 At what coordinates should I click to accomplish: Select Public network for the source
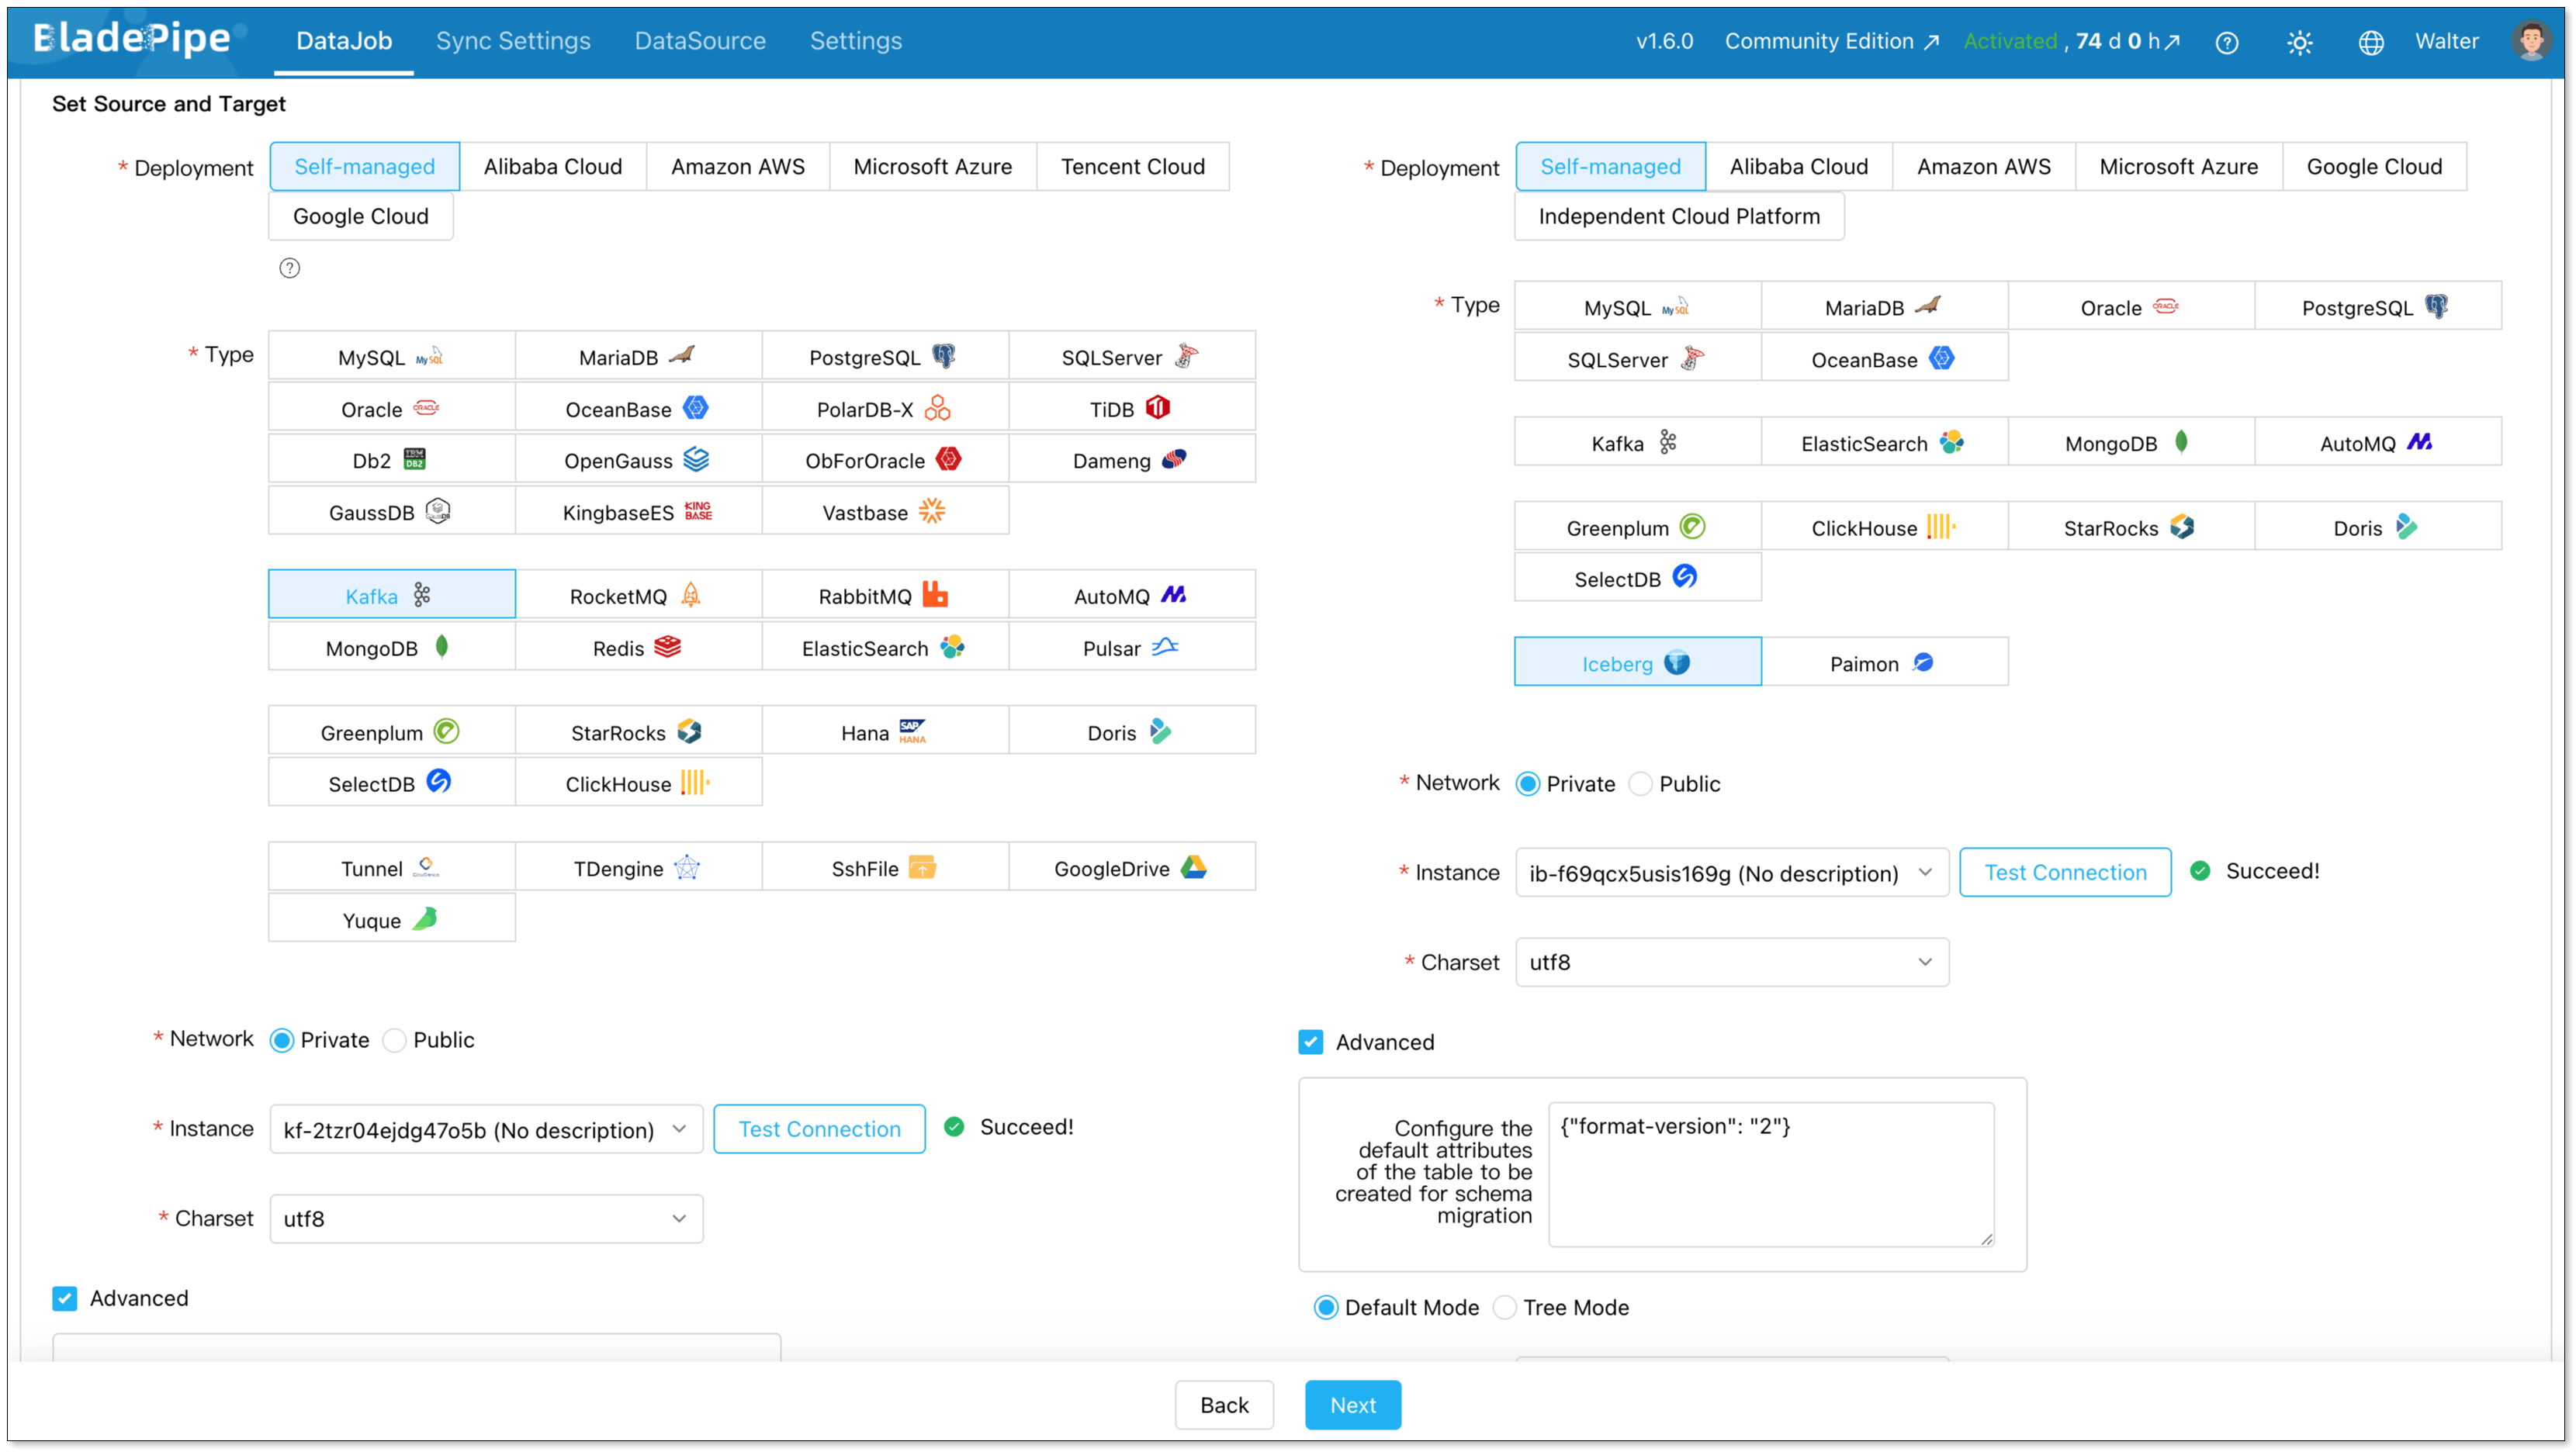[429, 1040]
